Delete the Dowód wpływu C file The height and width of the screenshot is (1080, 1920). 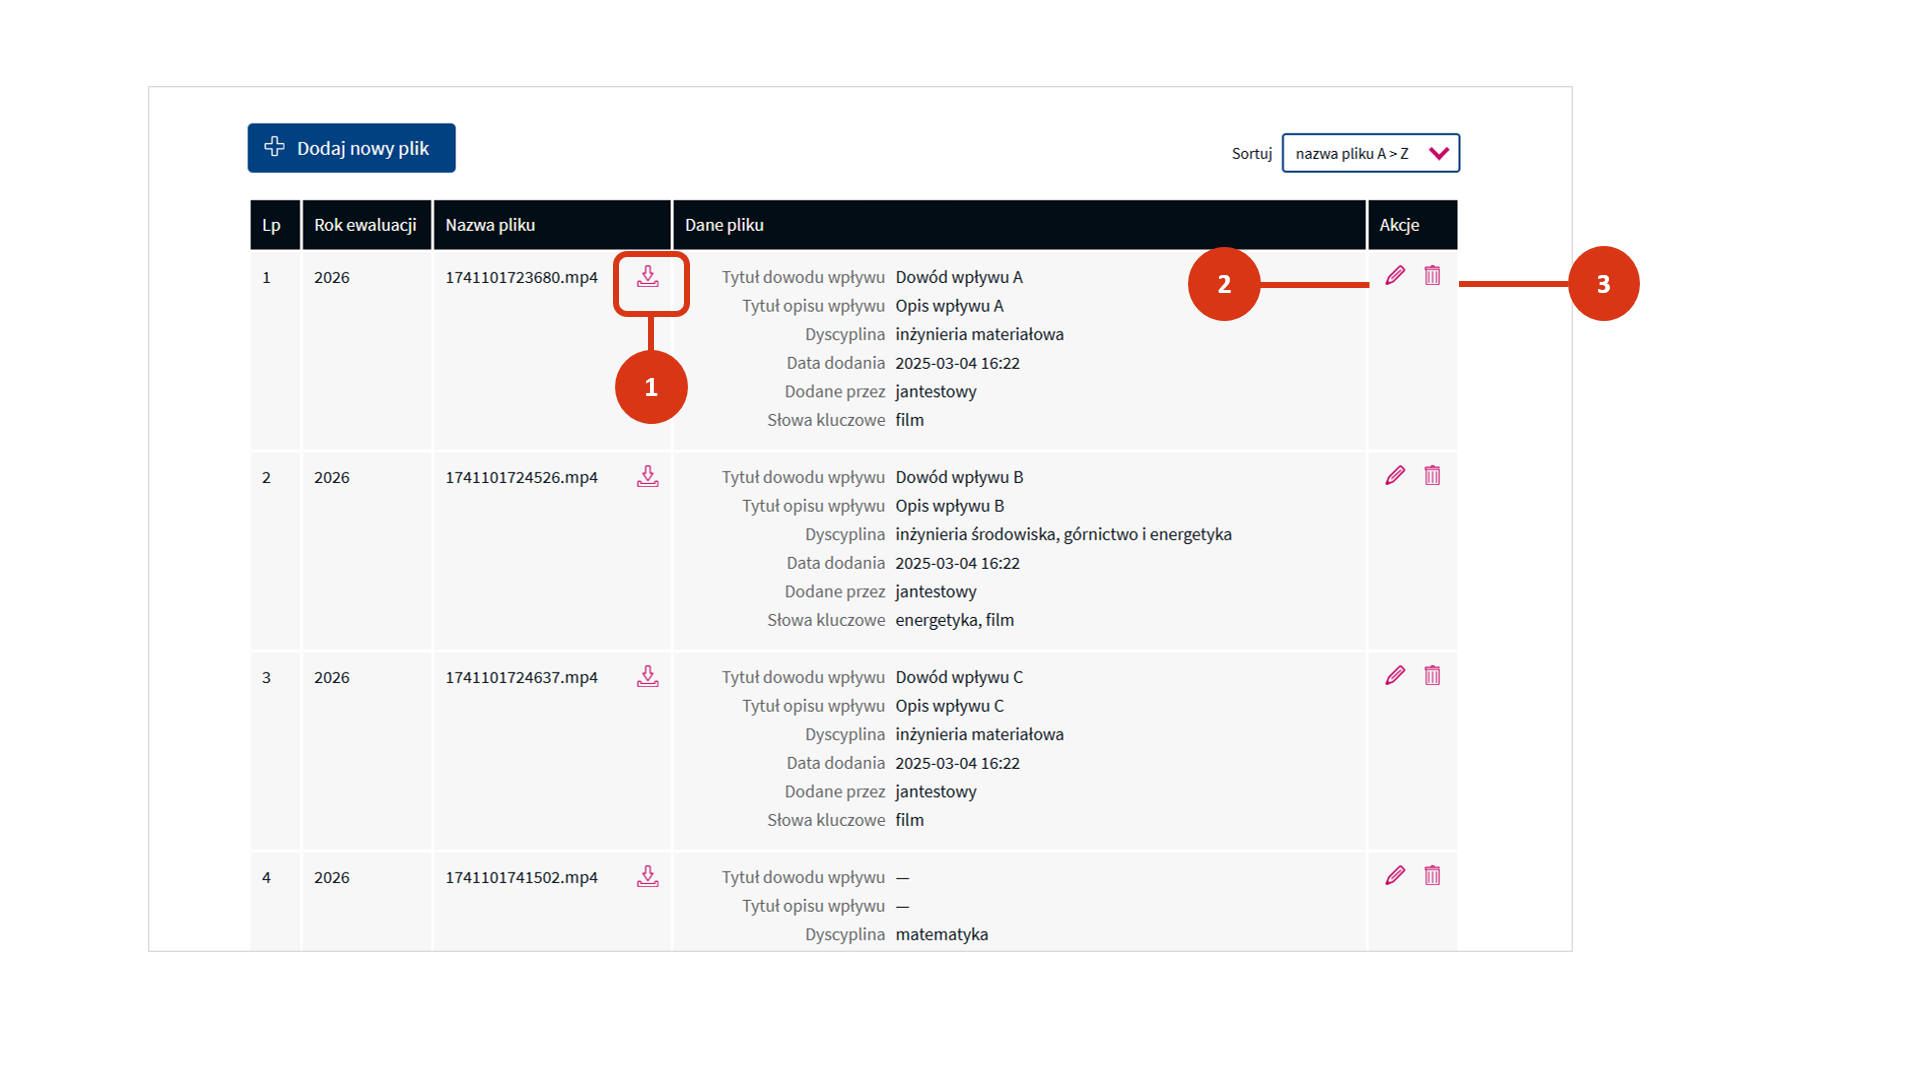tap(1432, 676)
